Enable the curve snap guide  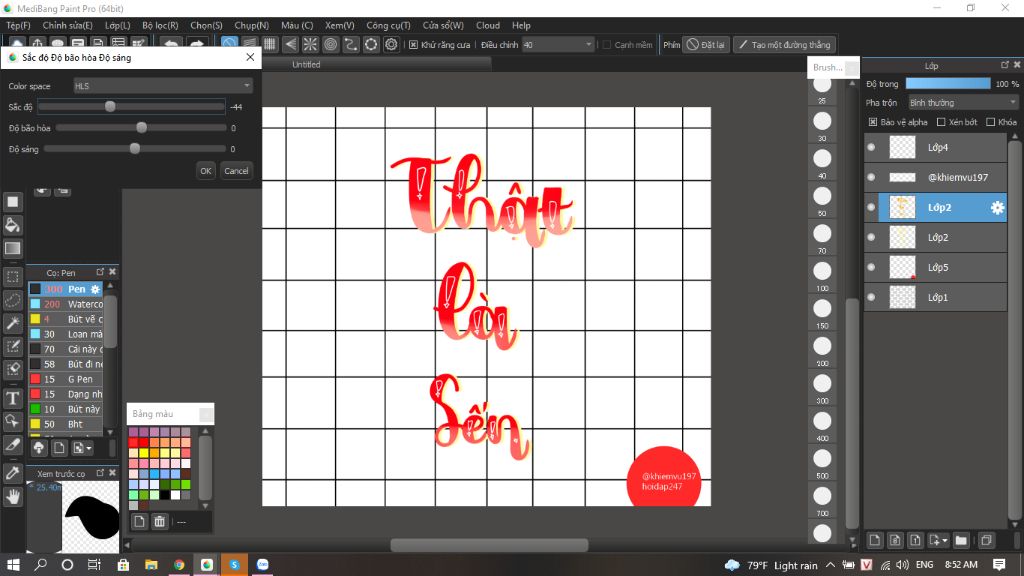[351, 44]
